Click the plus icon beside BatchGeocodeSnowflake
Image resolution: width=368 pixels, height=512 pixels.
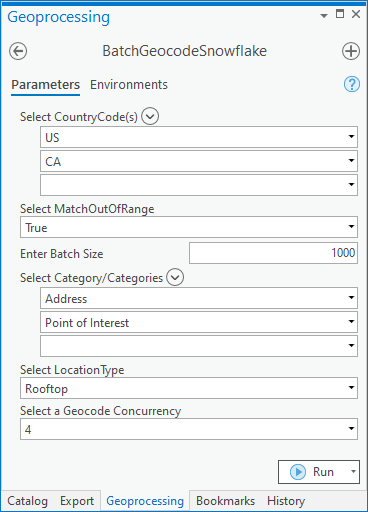click(x=351, y=51)
